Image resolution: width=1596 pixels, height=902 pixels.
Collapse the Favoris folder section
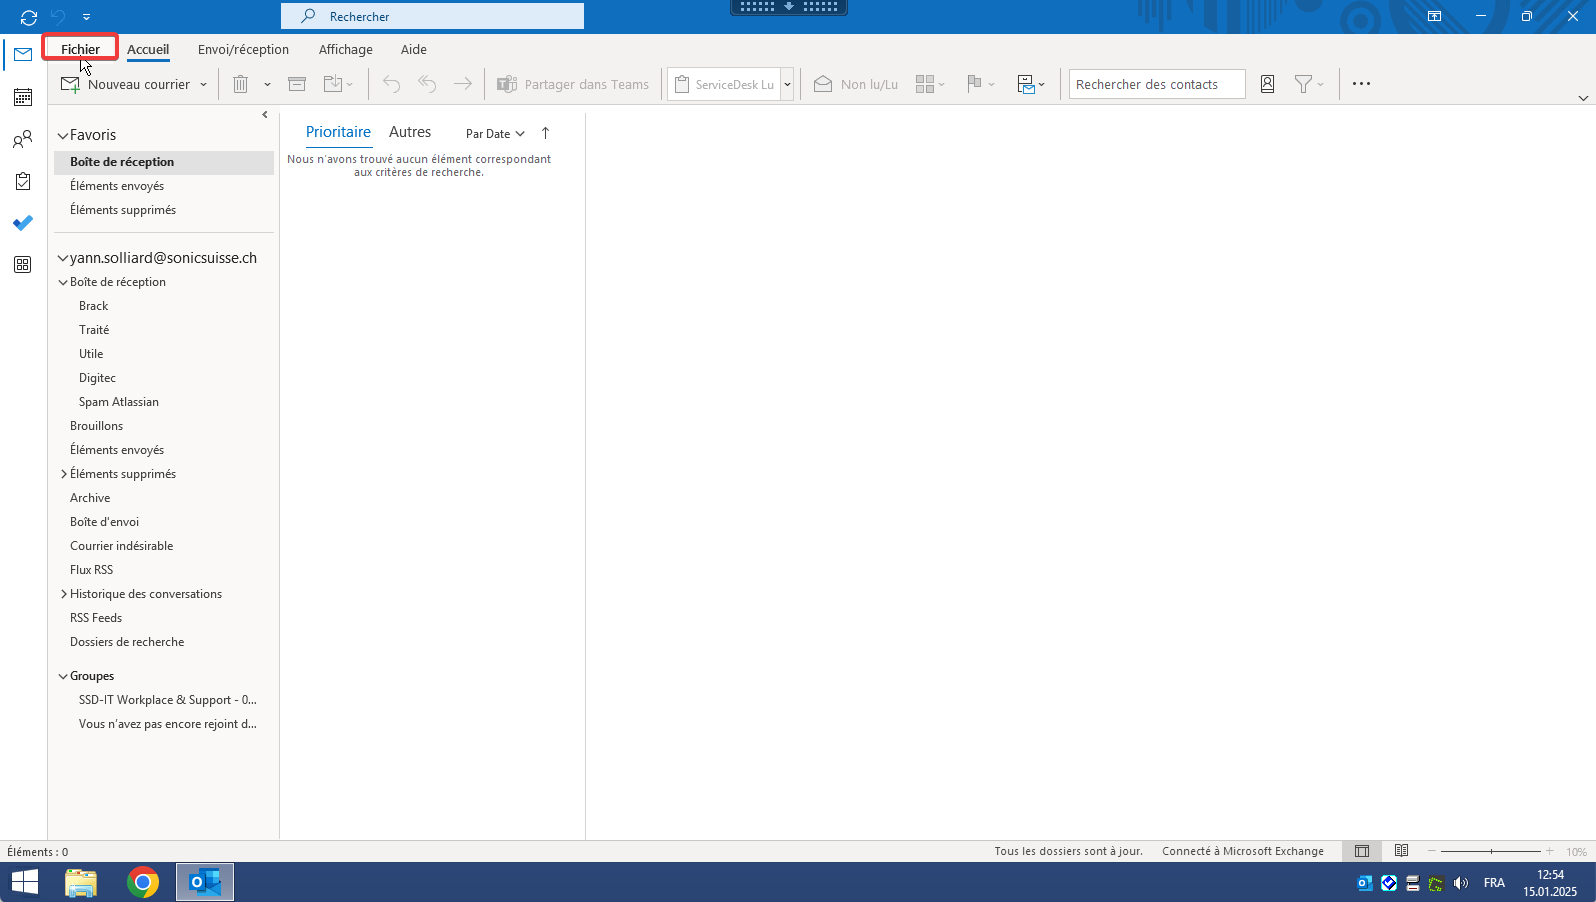click(63, 135)
